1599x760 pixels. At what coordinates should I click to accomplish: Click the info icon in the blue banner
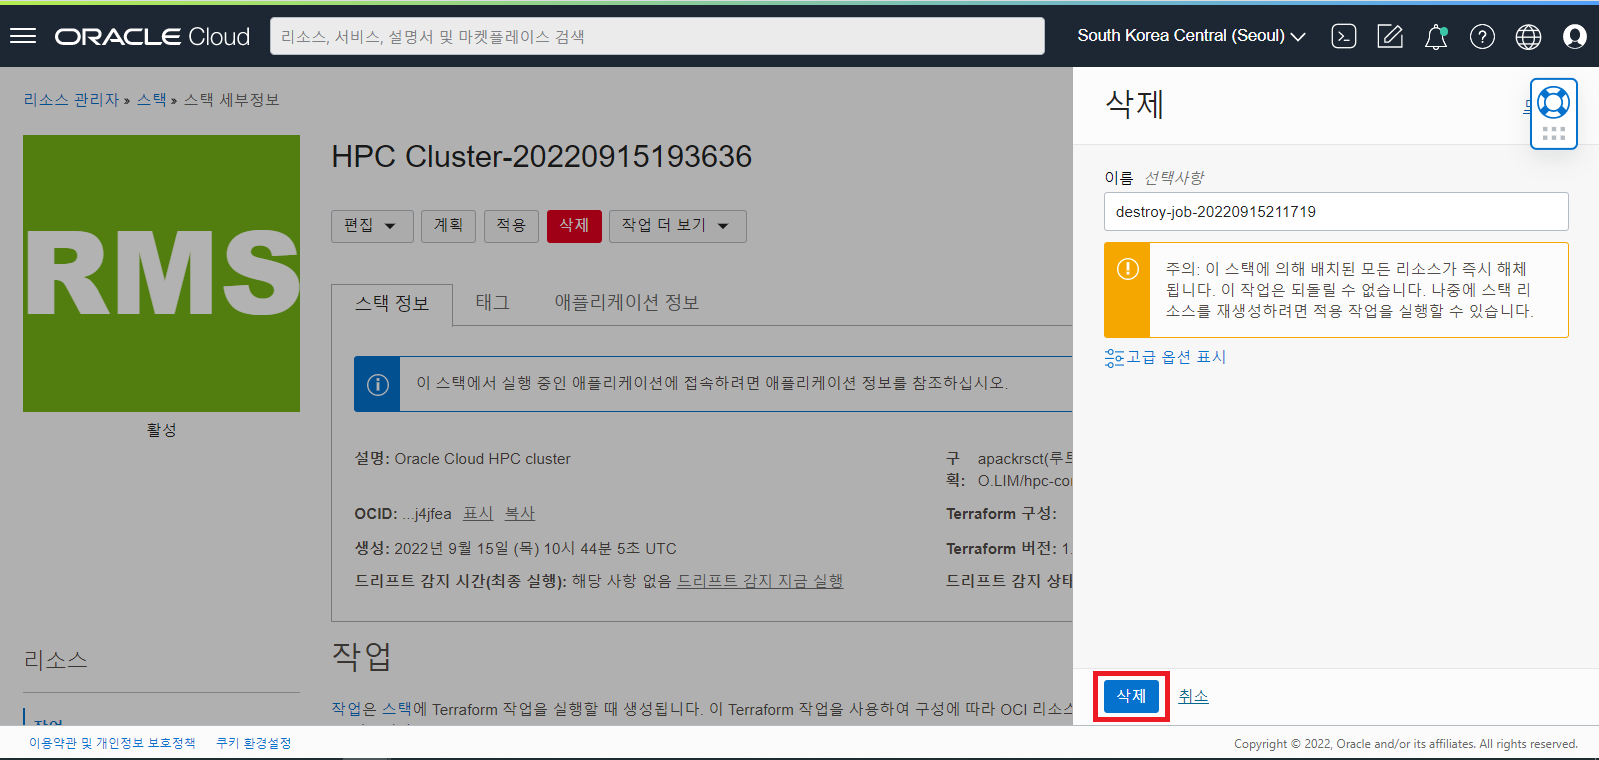tap(378, 384)
